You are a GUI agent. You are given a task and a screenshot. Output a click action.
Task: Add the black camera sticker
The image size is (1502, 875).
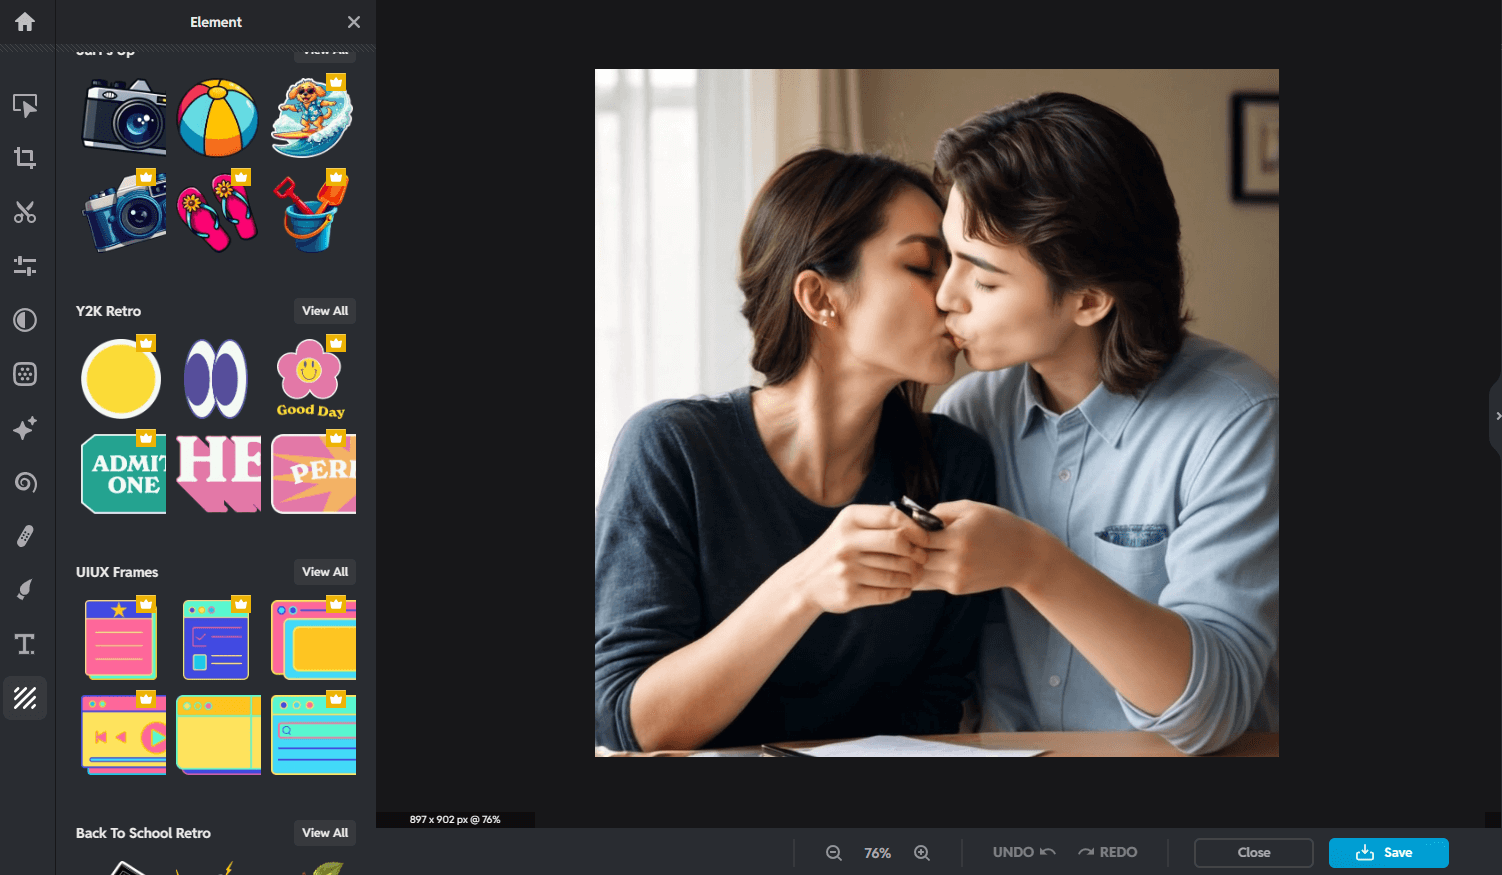pos(124,116)
